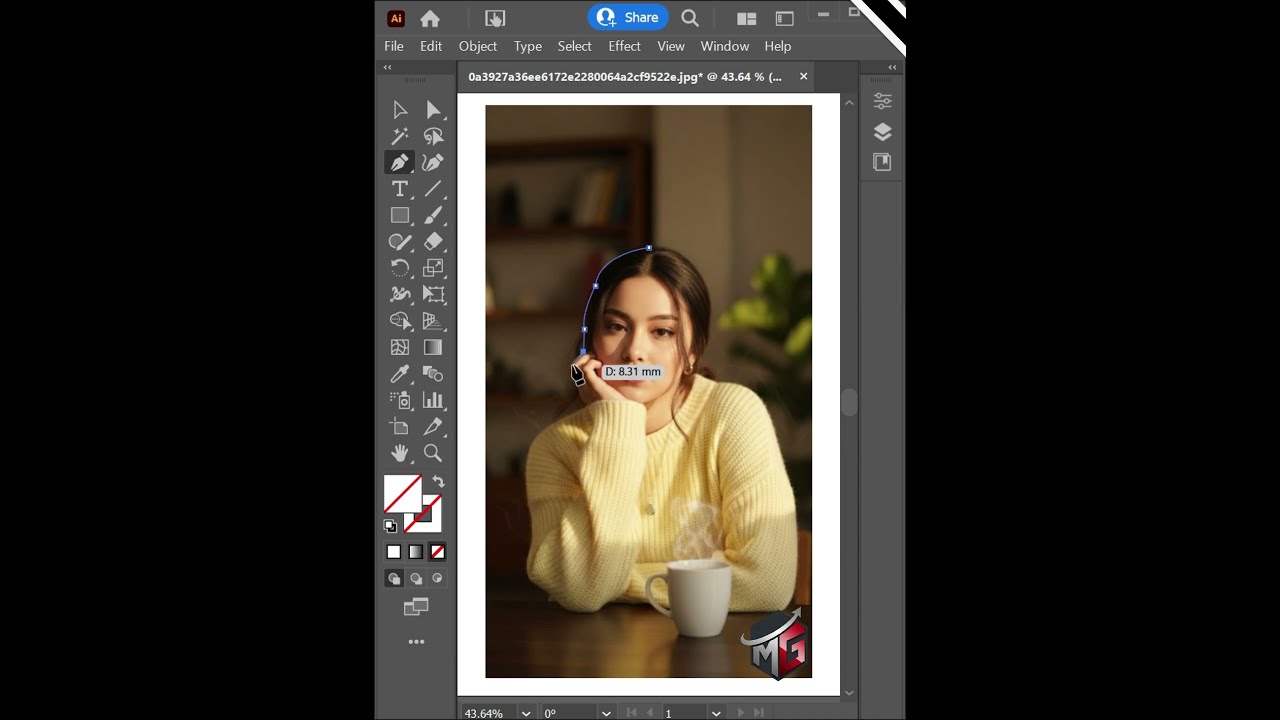Viewport: 1280px width, 720px height.
Task: Open the View menu
Action: coord(671,46)
